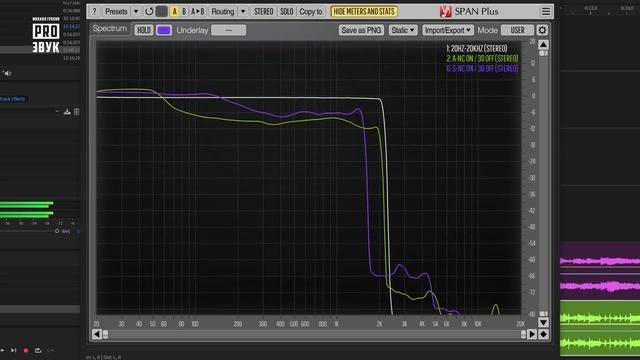This screenshot has height=360, width=640.
Task: Toggle the spectrum HOLD button
Action: pyautogui.click(x=143, y=30)
